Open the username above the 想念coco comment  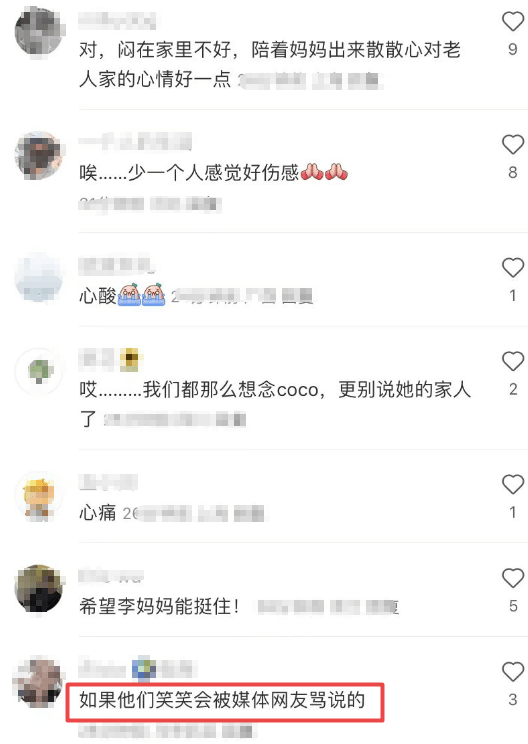click(x=111, y=359)
